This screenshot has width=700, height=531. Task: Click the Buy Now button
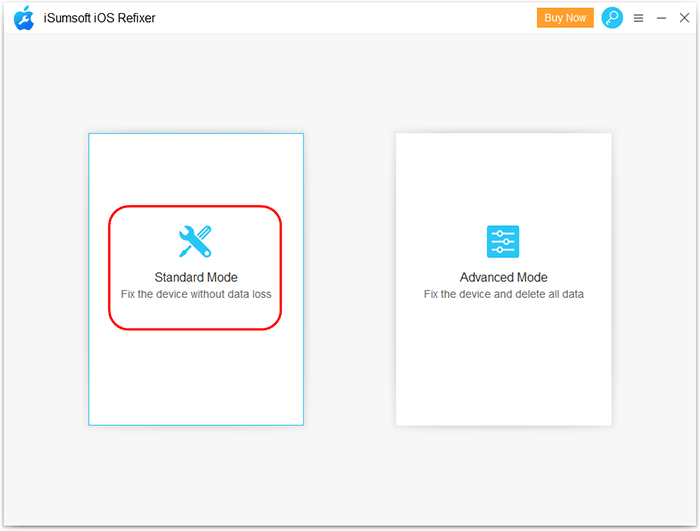coord(565,18)
